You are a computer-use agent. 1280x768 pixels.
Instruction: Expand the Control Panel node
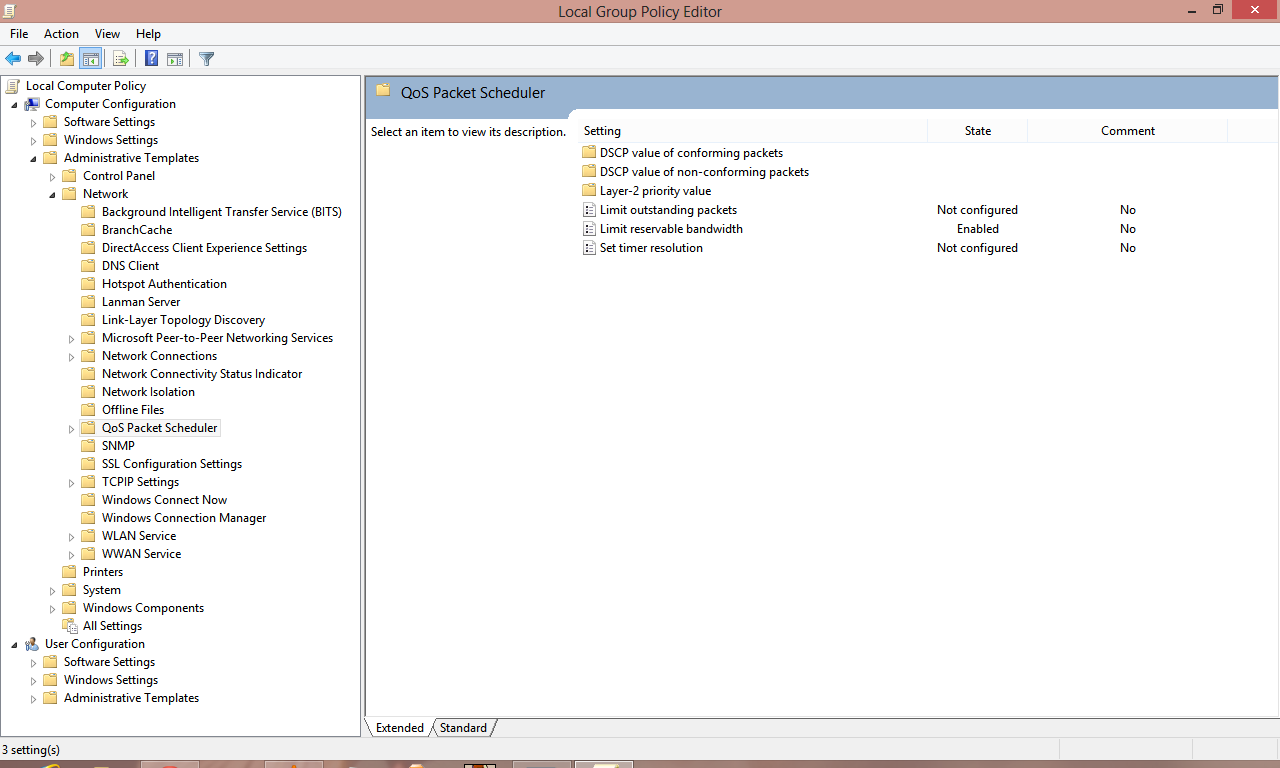tap(52, 177)
